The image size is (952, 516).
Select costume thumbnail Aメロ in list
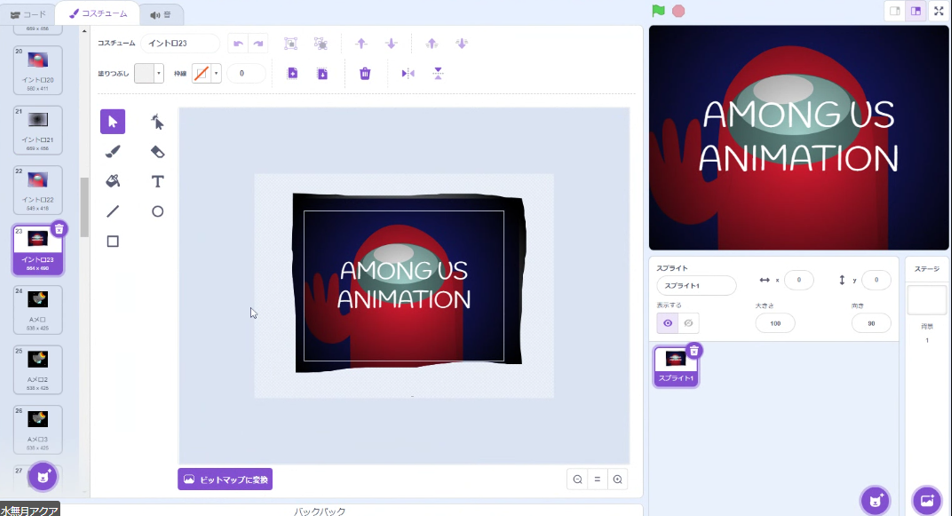click(38, 309)
